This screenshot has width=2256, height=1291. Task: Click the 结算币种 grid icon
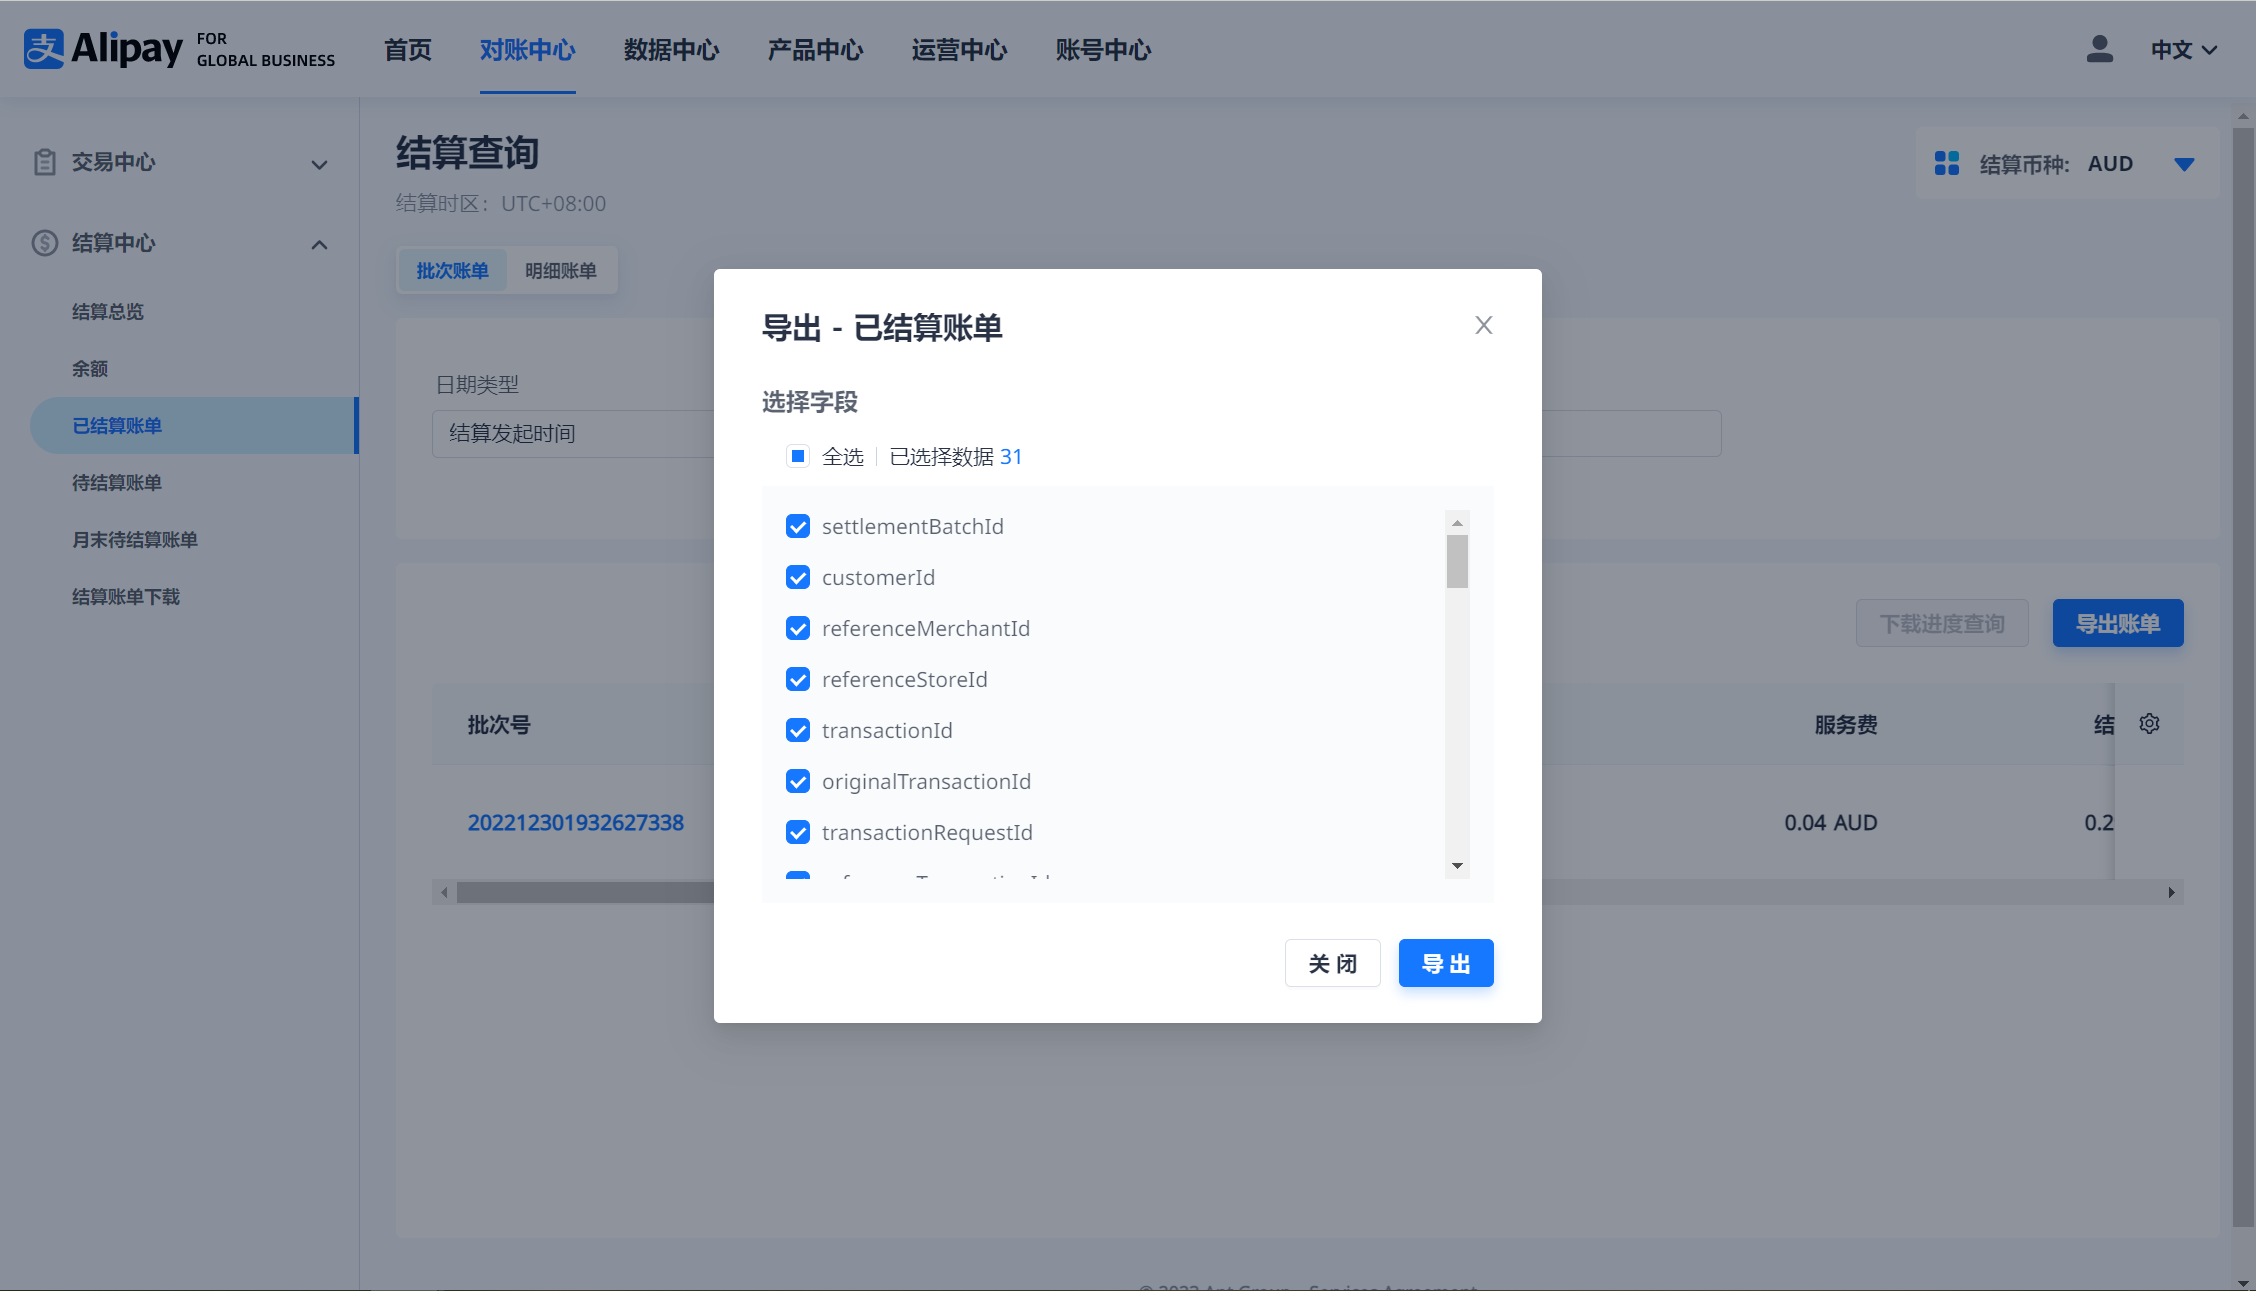[1946, 164]
